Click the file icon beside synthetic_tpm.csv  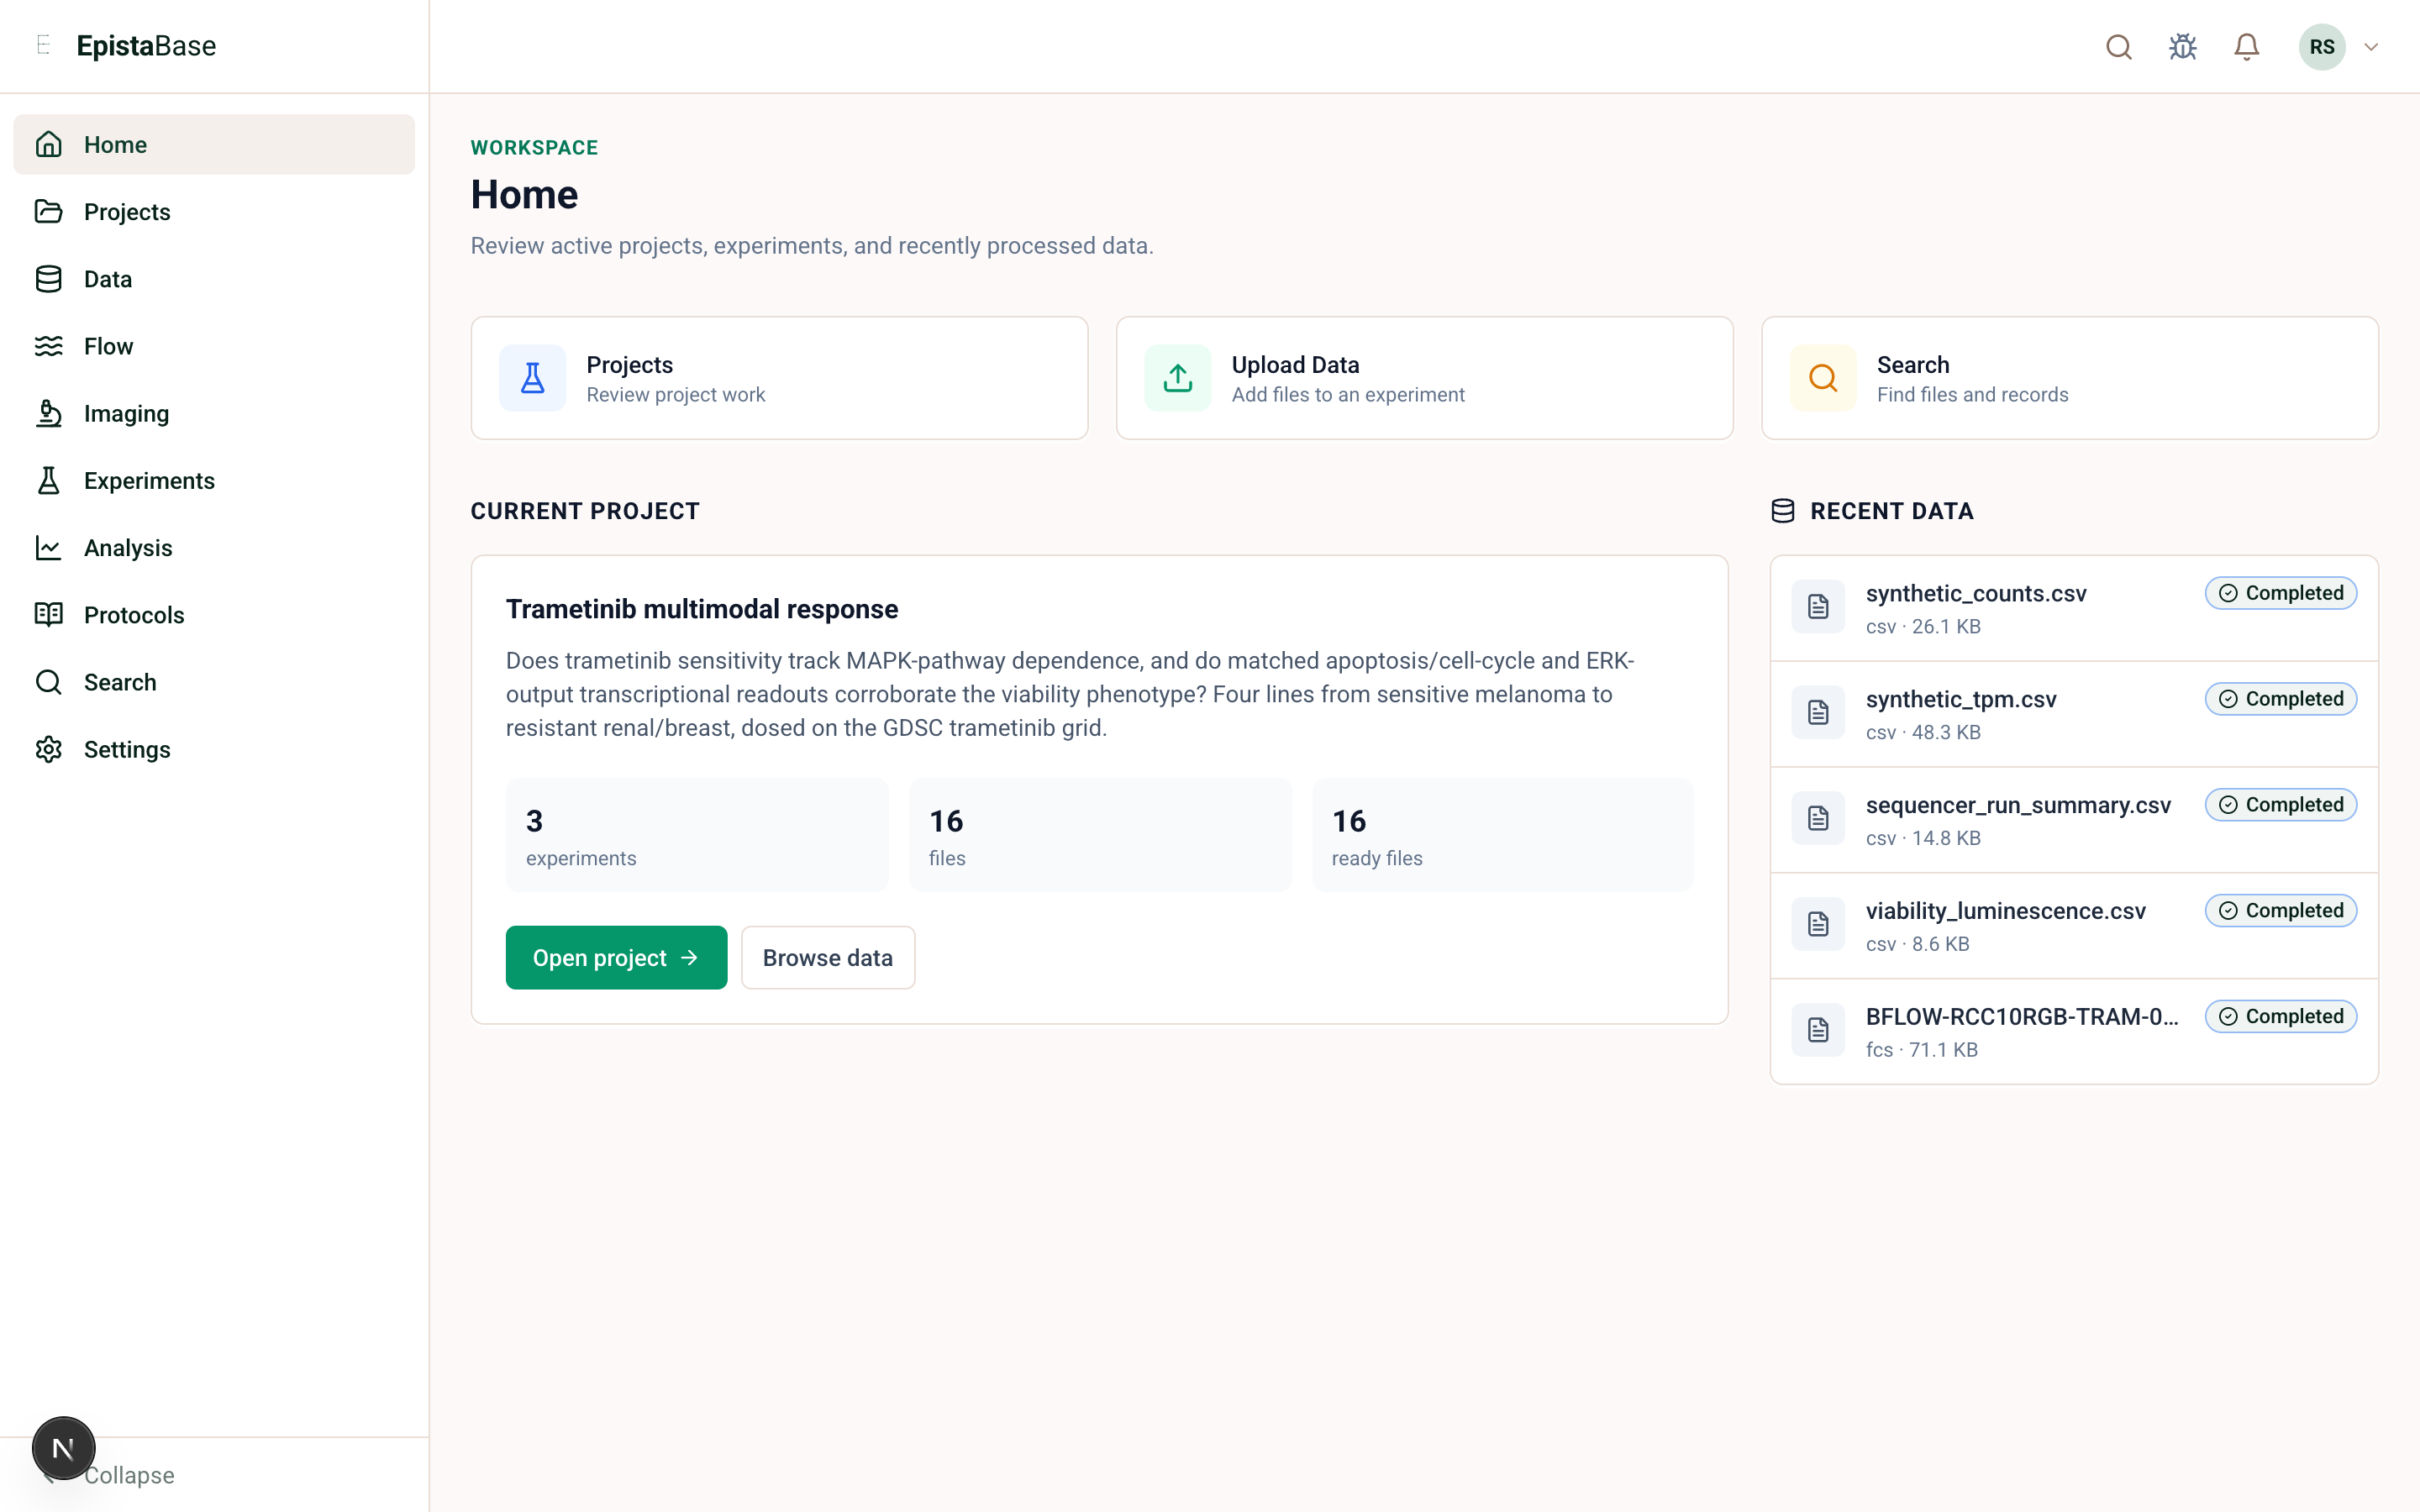pos(1818,713)
